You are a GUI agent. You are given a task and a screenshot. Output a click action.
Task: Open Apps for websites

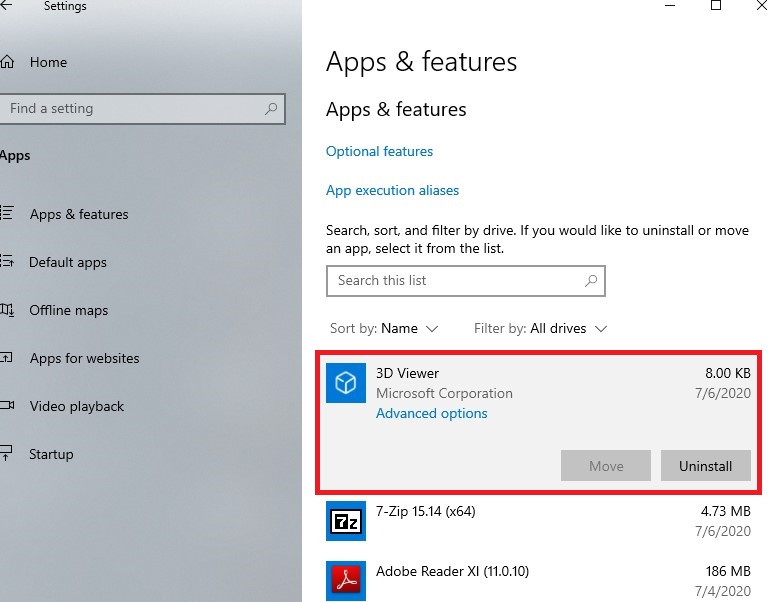pyautogui.click(x=84, y=358)
